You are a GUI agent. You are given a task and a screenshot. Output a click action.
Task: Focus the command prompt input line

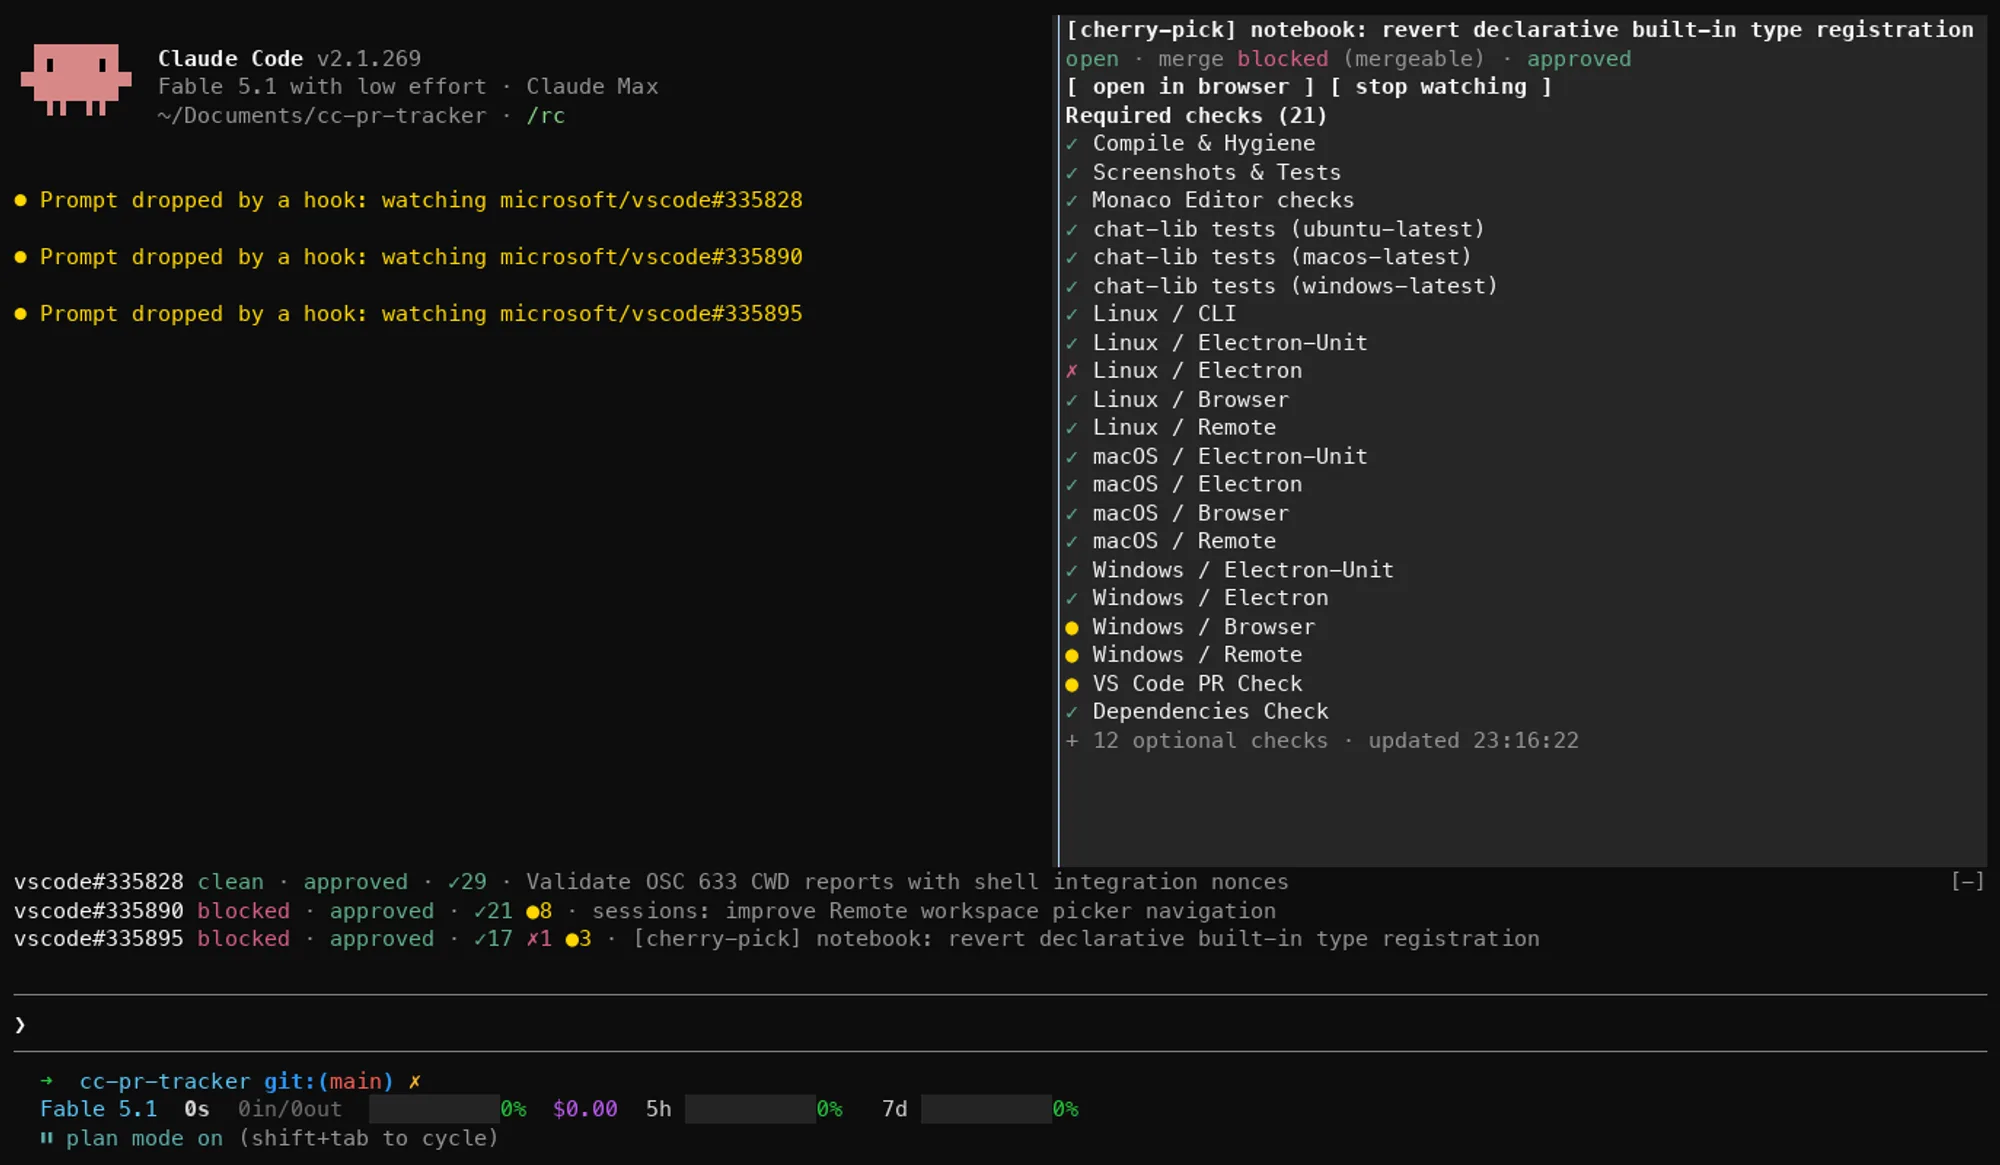(1000, 1024)
